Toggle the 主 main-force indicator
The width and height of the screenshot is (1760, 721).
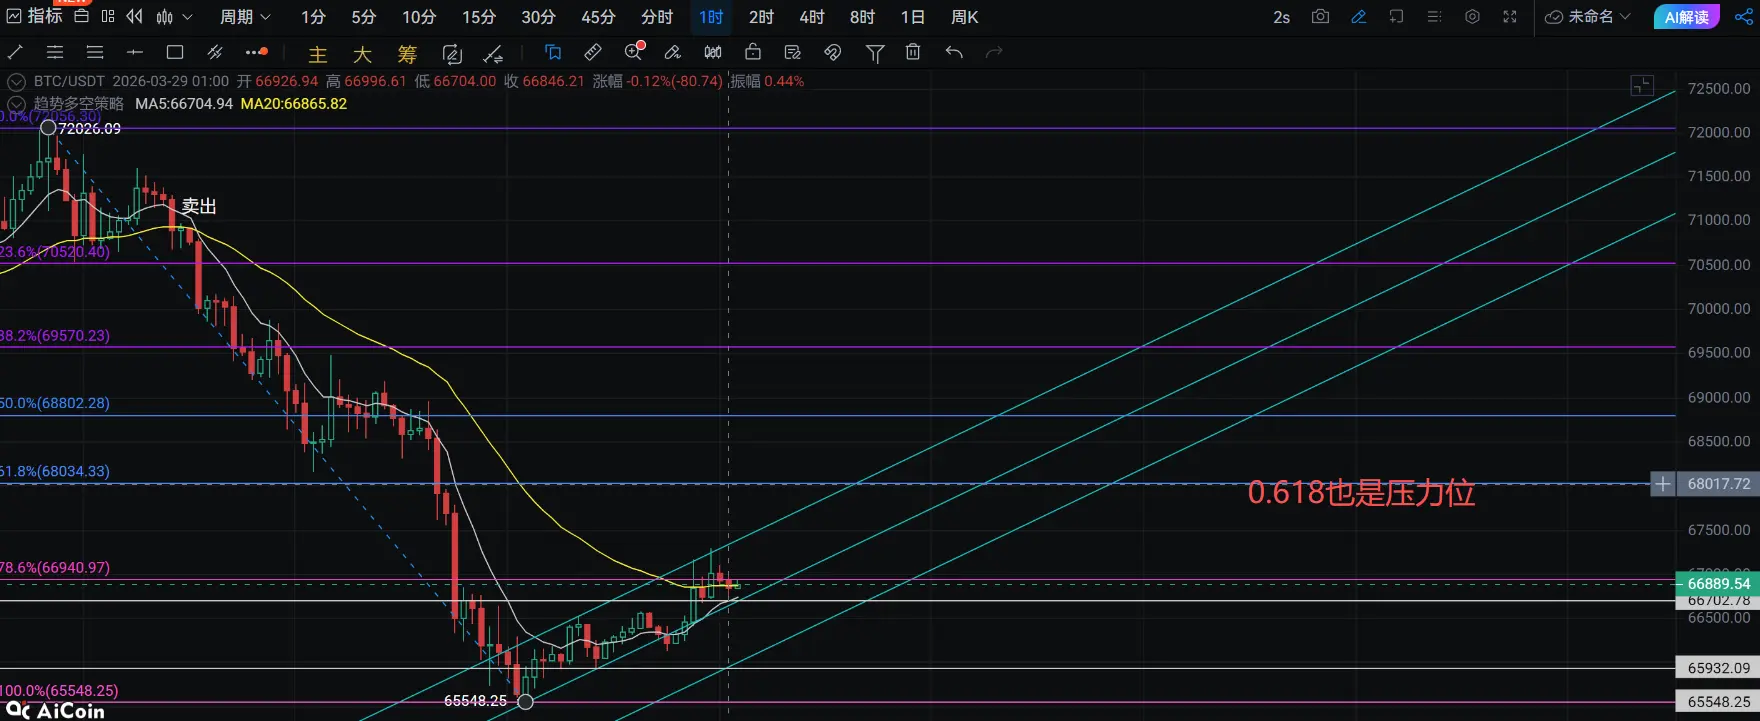[318, 54]
